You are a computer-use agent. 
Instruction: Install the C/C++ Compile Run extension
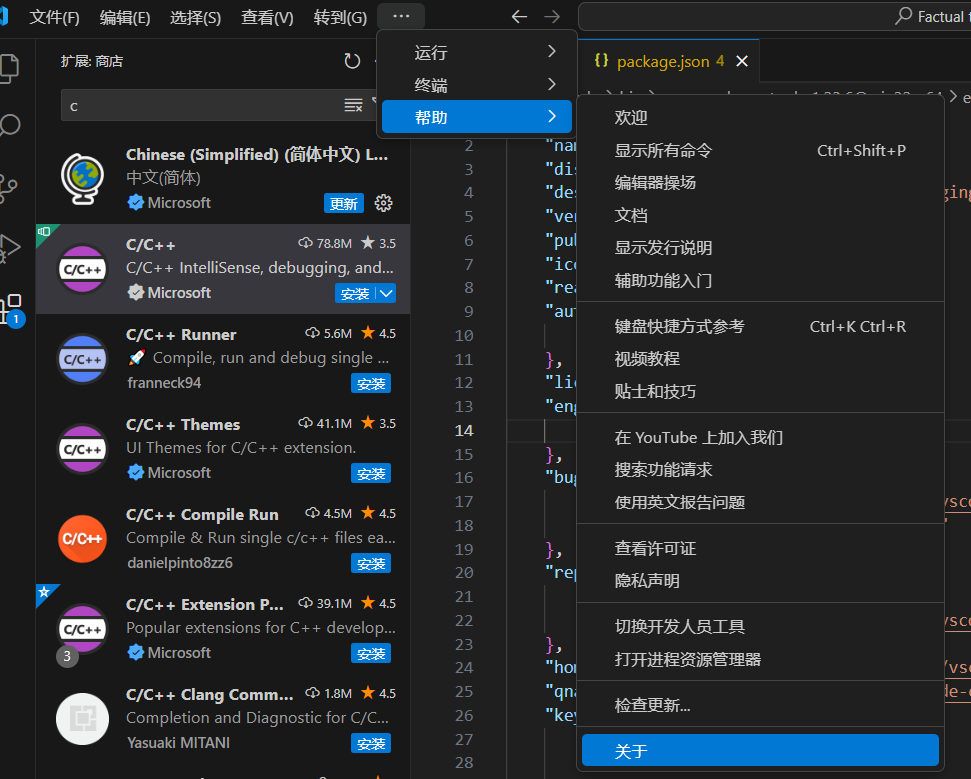(x=371, y=564)
